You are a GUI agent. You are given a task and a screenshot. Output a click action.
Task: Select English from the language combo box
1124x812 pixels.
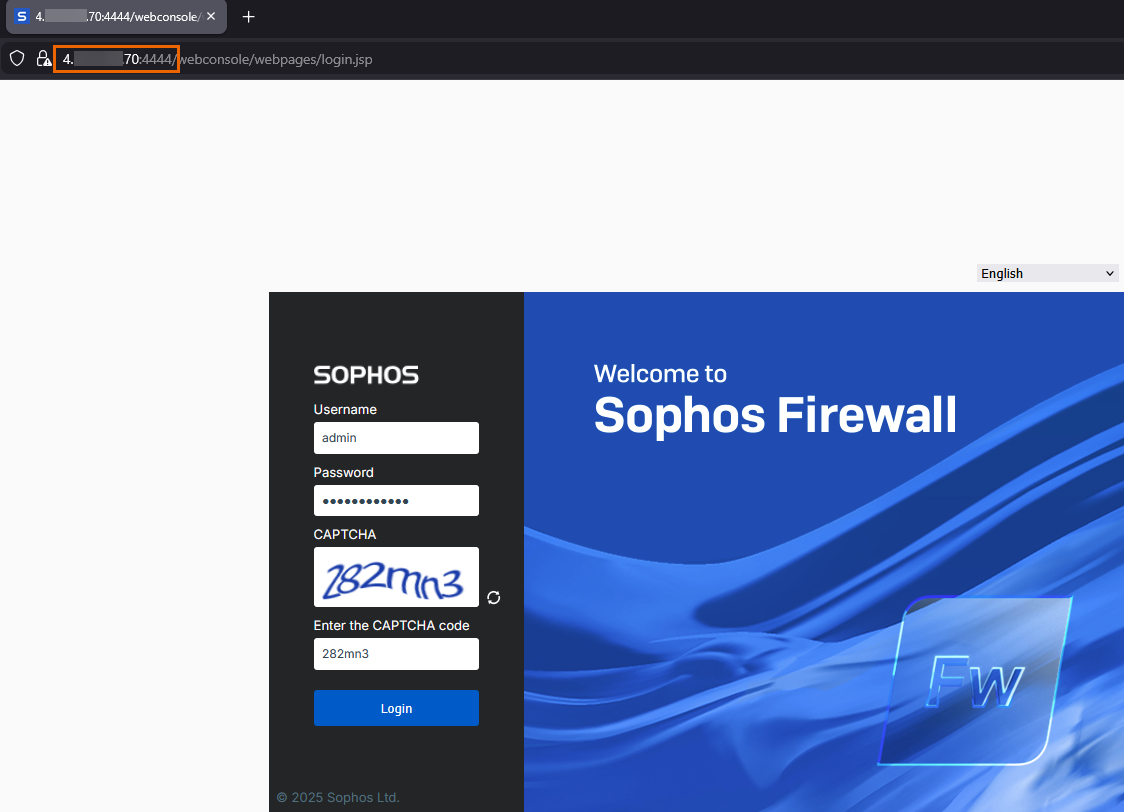(x=1047, y=272)
